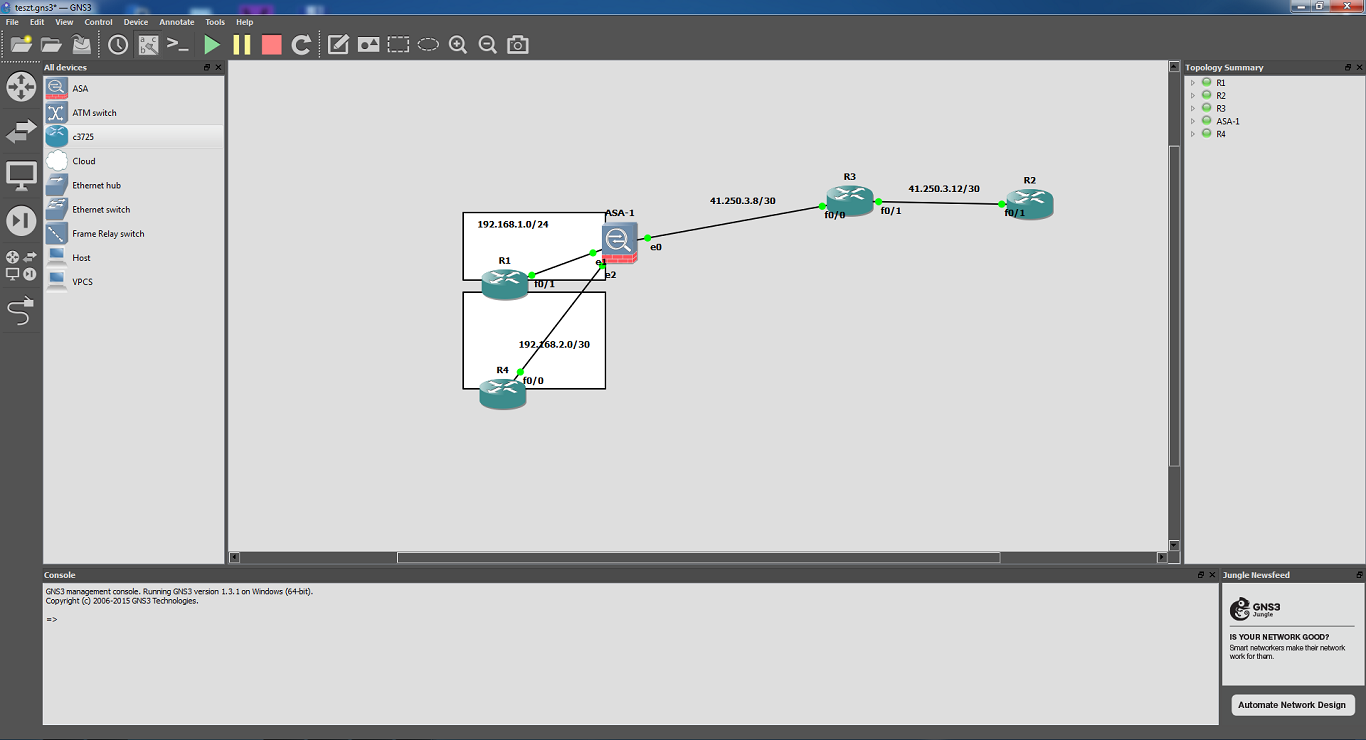Close the All devices panel
Screen dimensions: 1366x740
[x=218, y=67]
